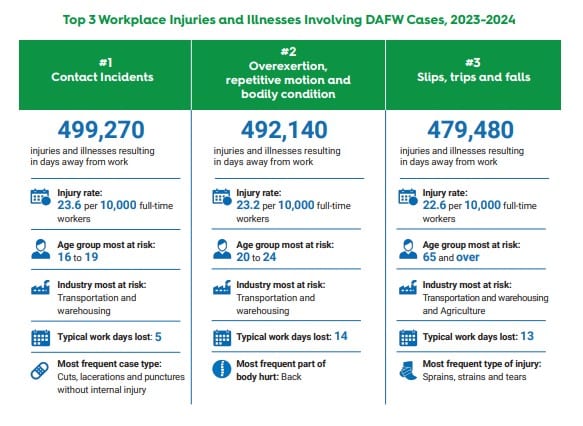Click the 22.6 per 10,000 injury rate text
Screen dimensions: 583x426
click(x=480, y=211)
